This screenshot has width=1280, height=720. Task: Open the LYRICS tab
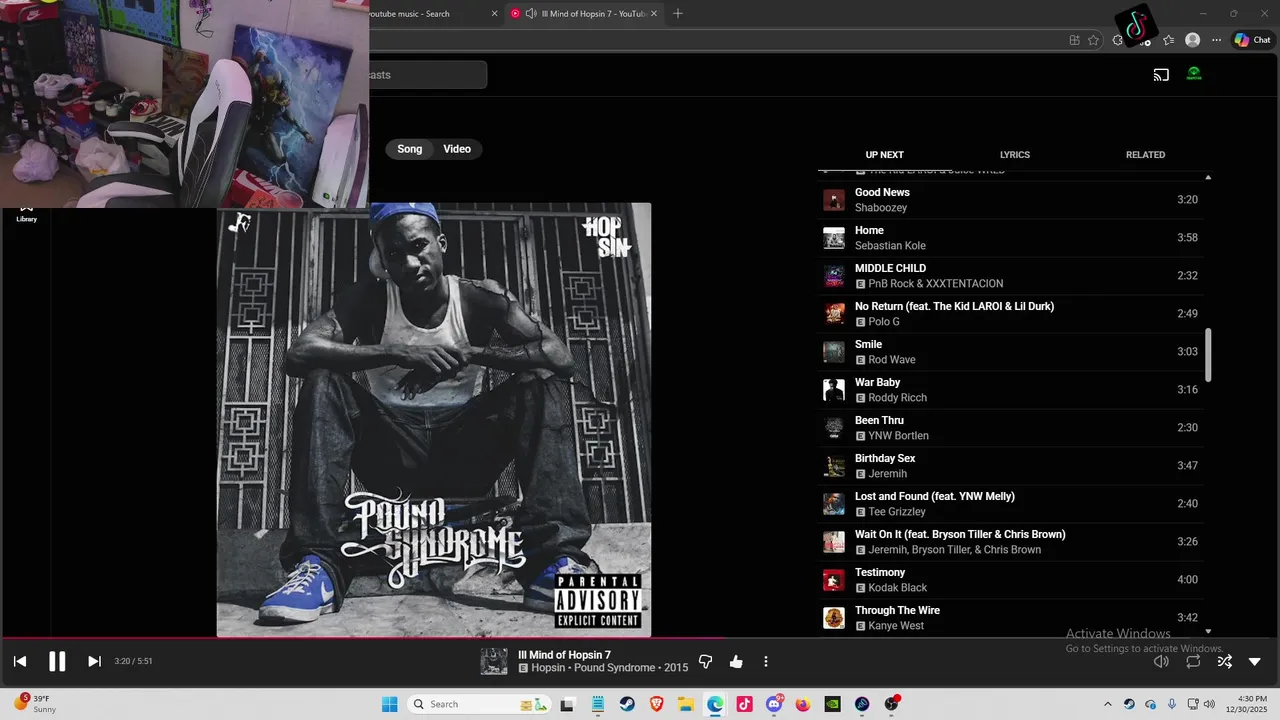pos(1015,155)
